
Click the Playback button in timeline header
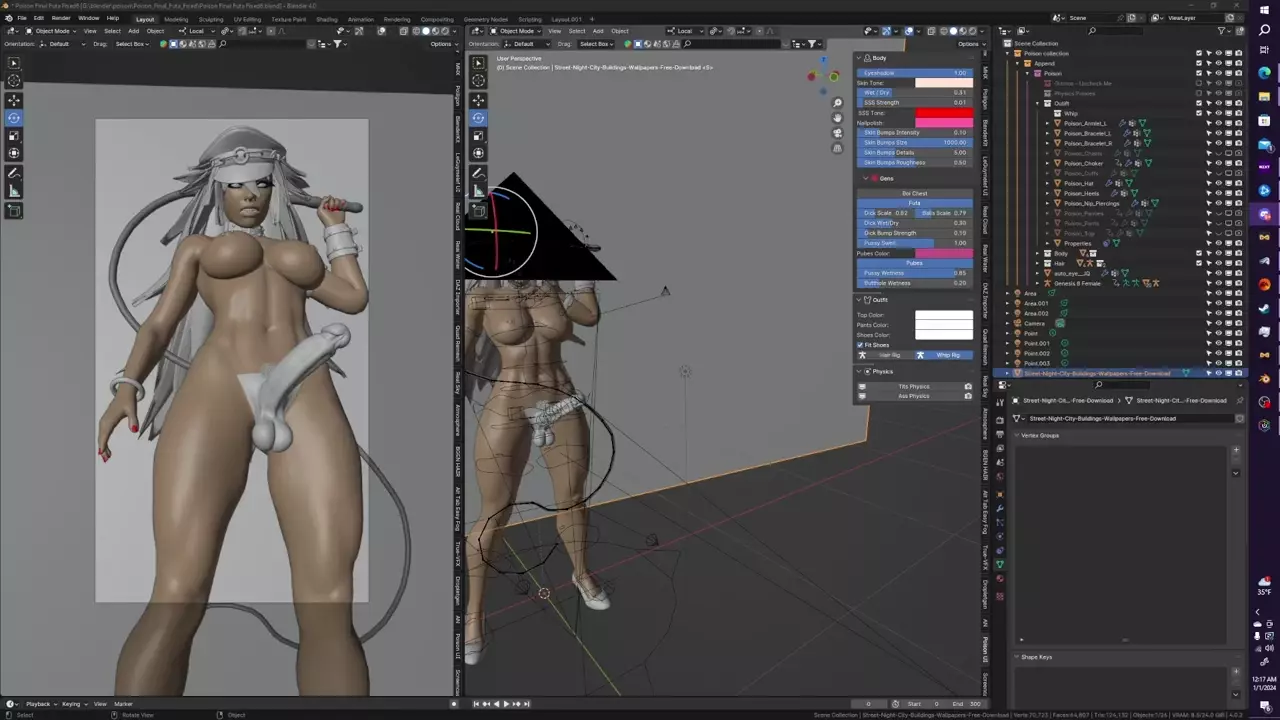coord(40,704)
